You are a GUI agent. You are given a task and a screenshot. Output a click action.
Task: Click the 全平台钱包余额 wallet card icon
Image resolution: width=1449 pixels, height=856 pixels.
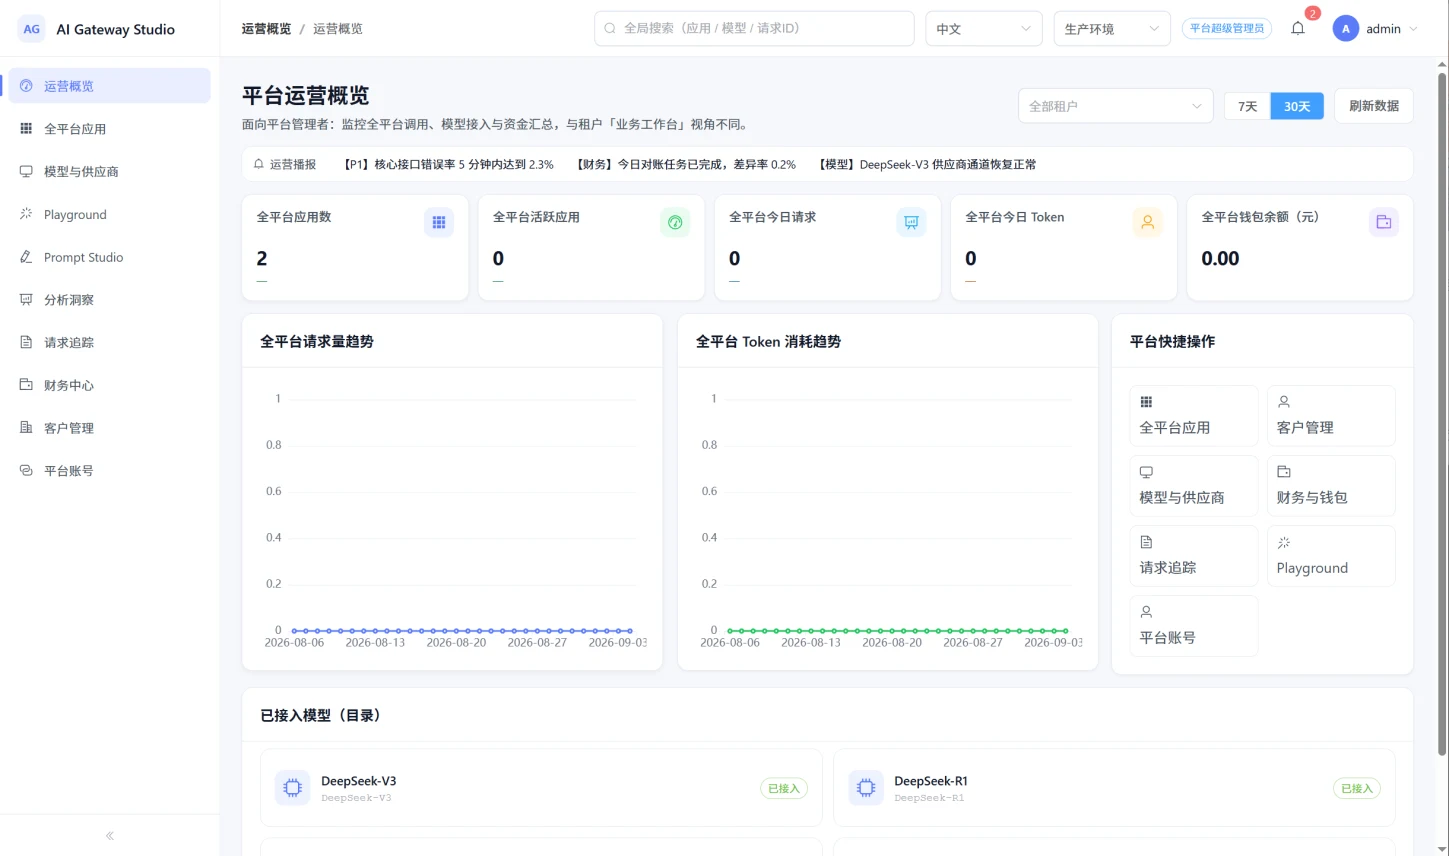1383,223
